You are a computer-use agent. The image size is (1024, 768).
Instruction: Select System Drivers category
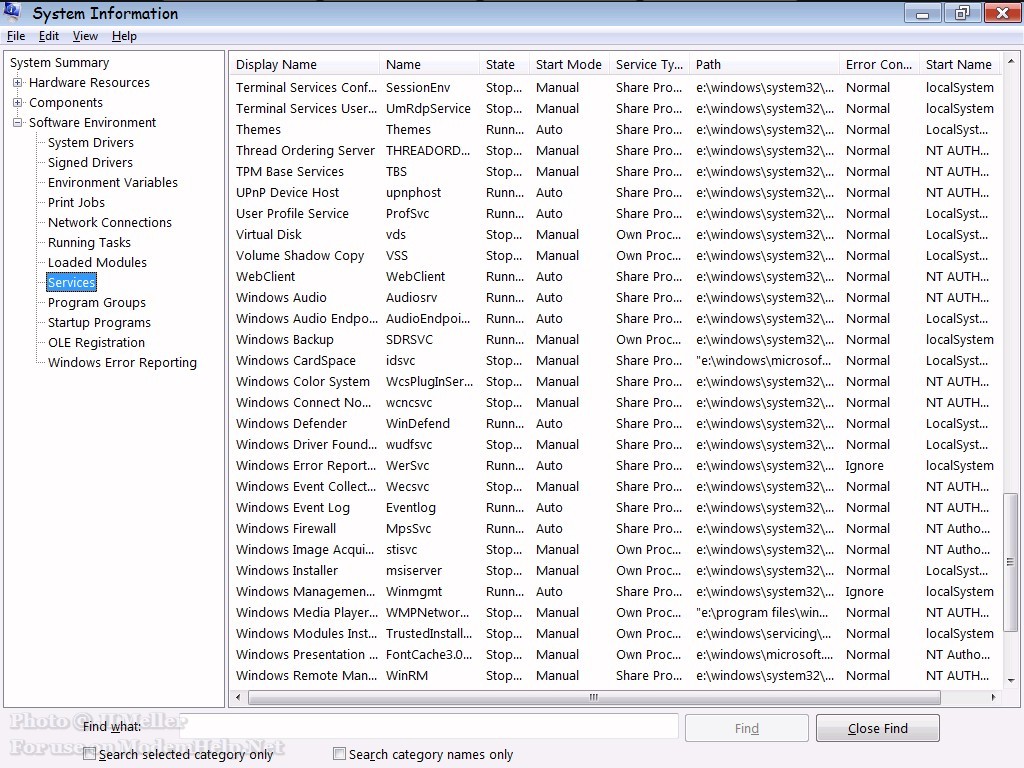(x=91, y=142)
